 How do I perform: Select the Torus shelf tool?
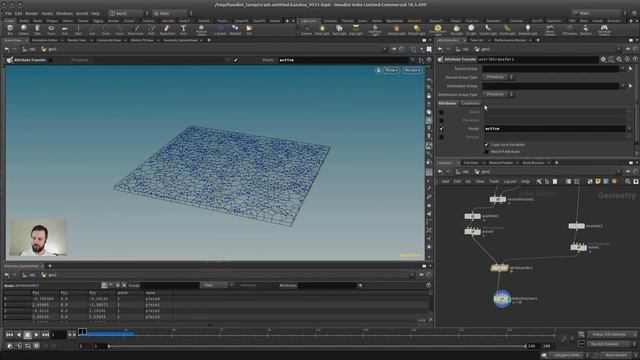click(x=51, y=29)
